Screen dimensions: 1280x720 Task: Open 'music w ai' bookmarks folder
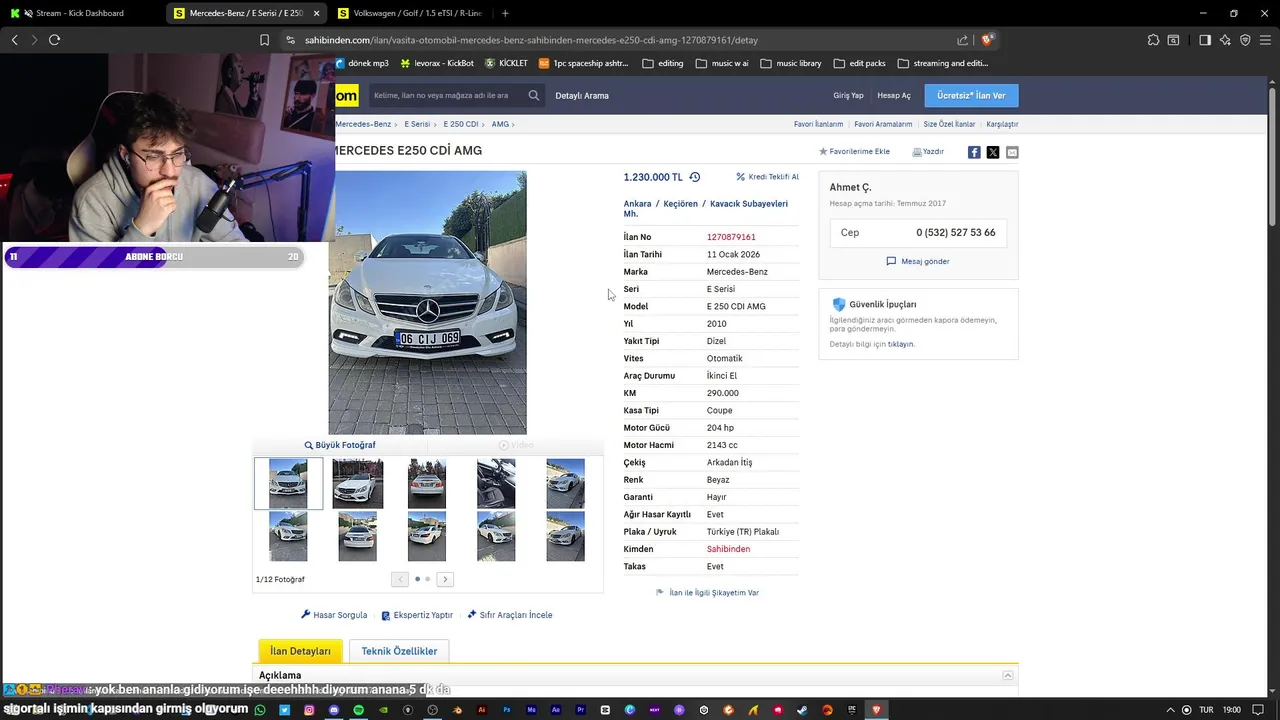point(722,63)
